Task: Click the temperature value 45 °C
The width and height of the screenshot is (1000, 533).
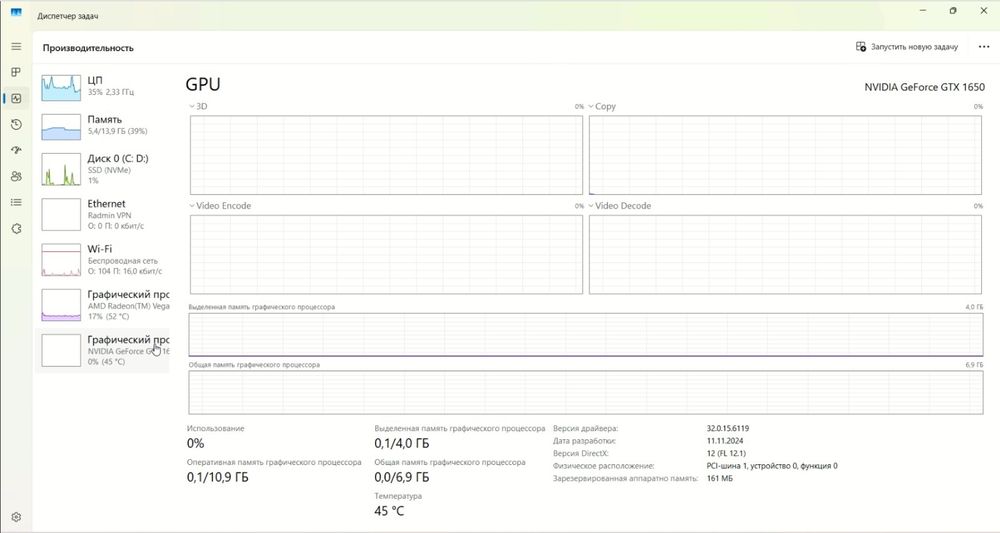Action: point(389,511)
